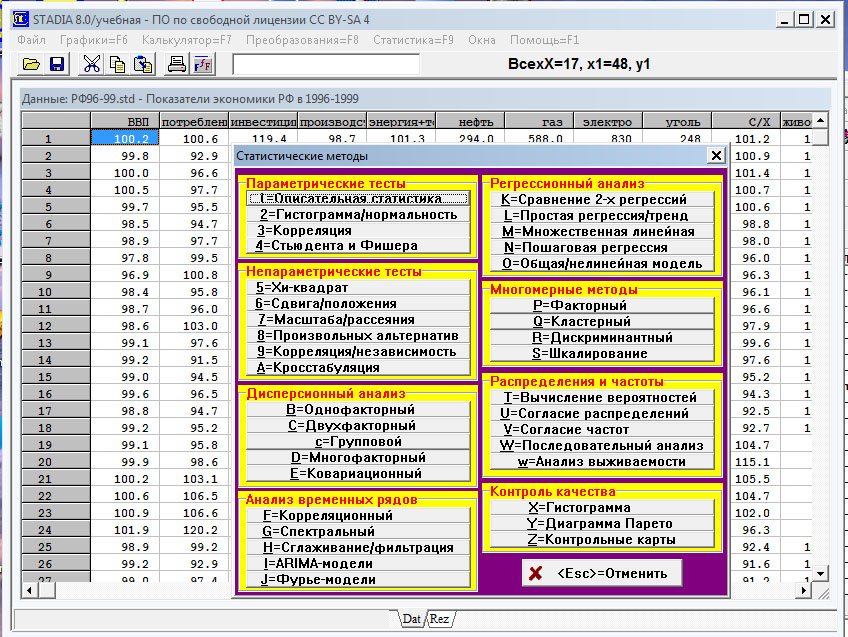Viewport: 848px width, 637px height.
Task: Click the toolbar text input field
Action: (326, 65)
